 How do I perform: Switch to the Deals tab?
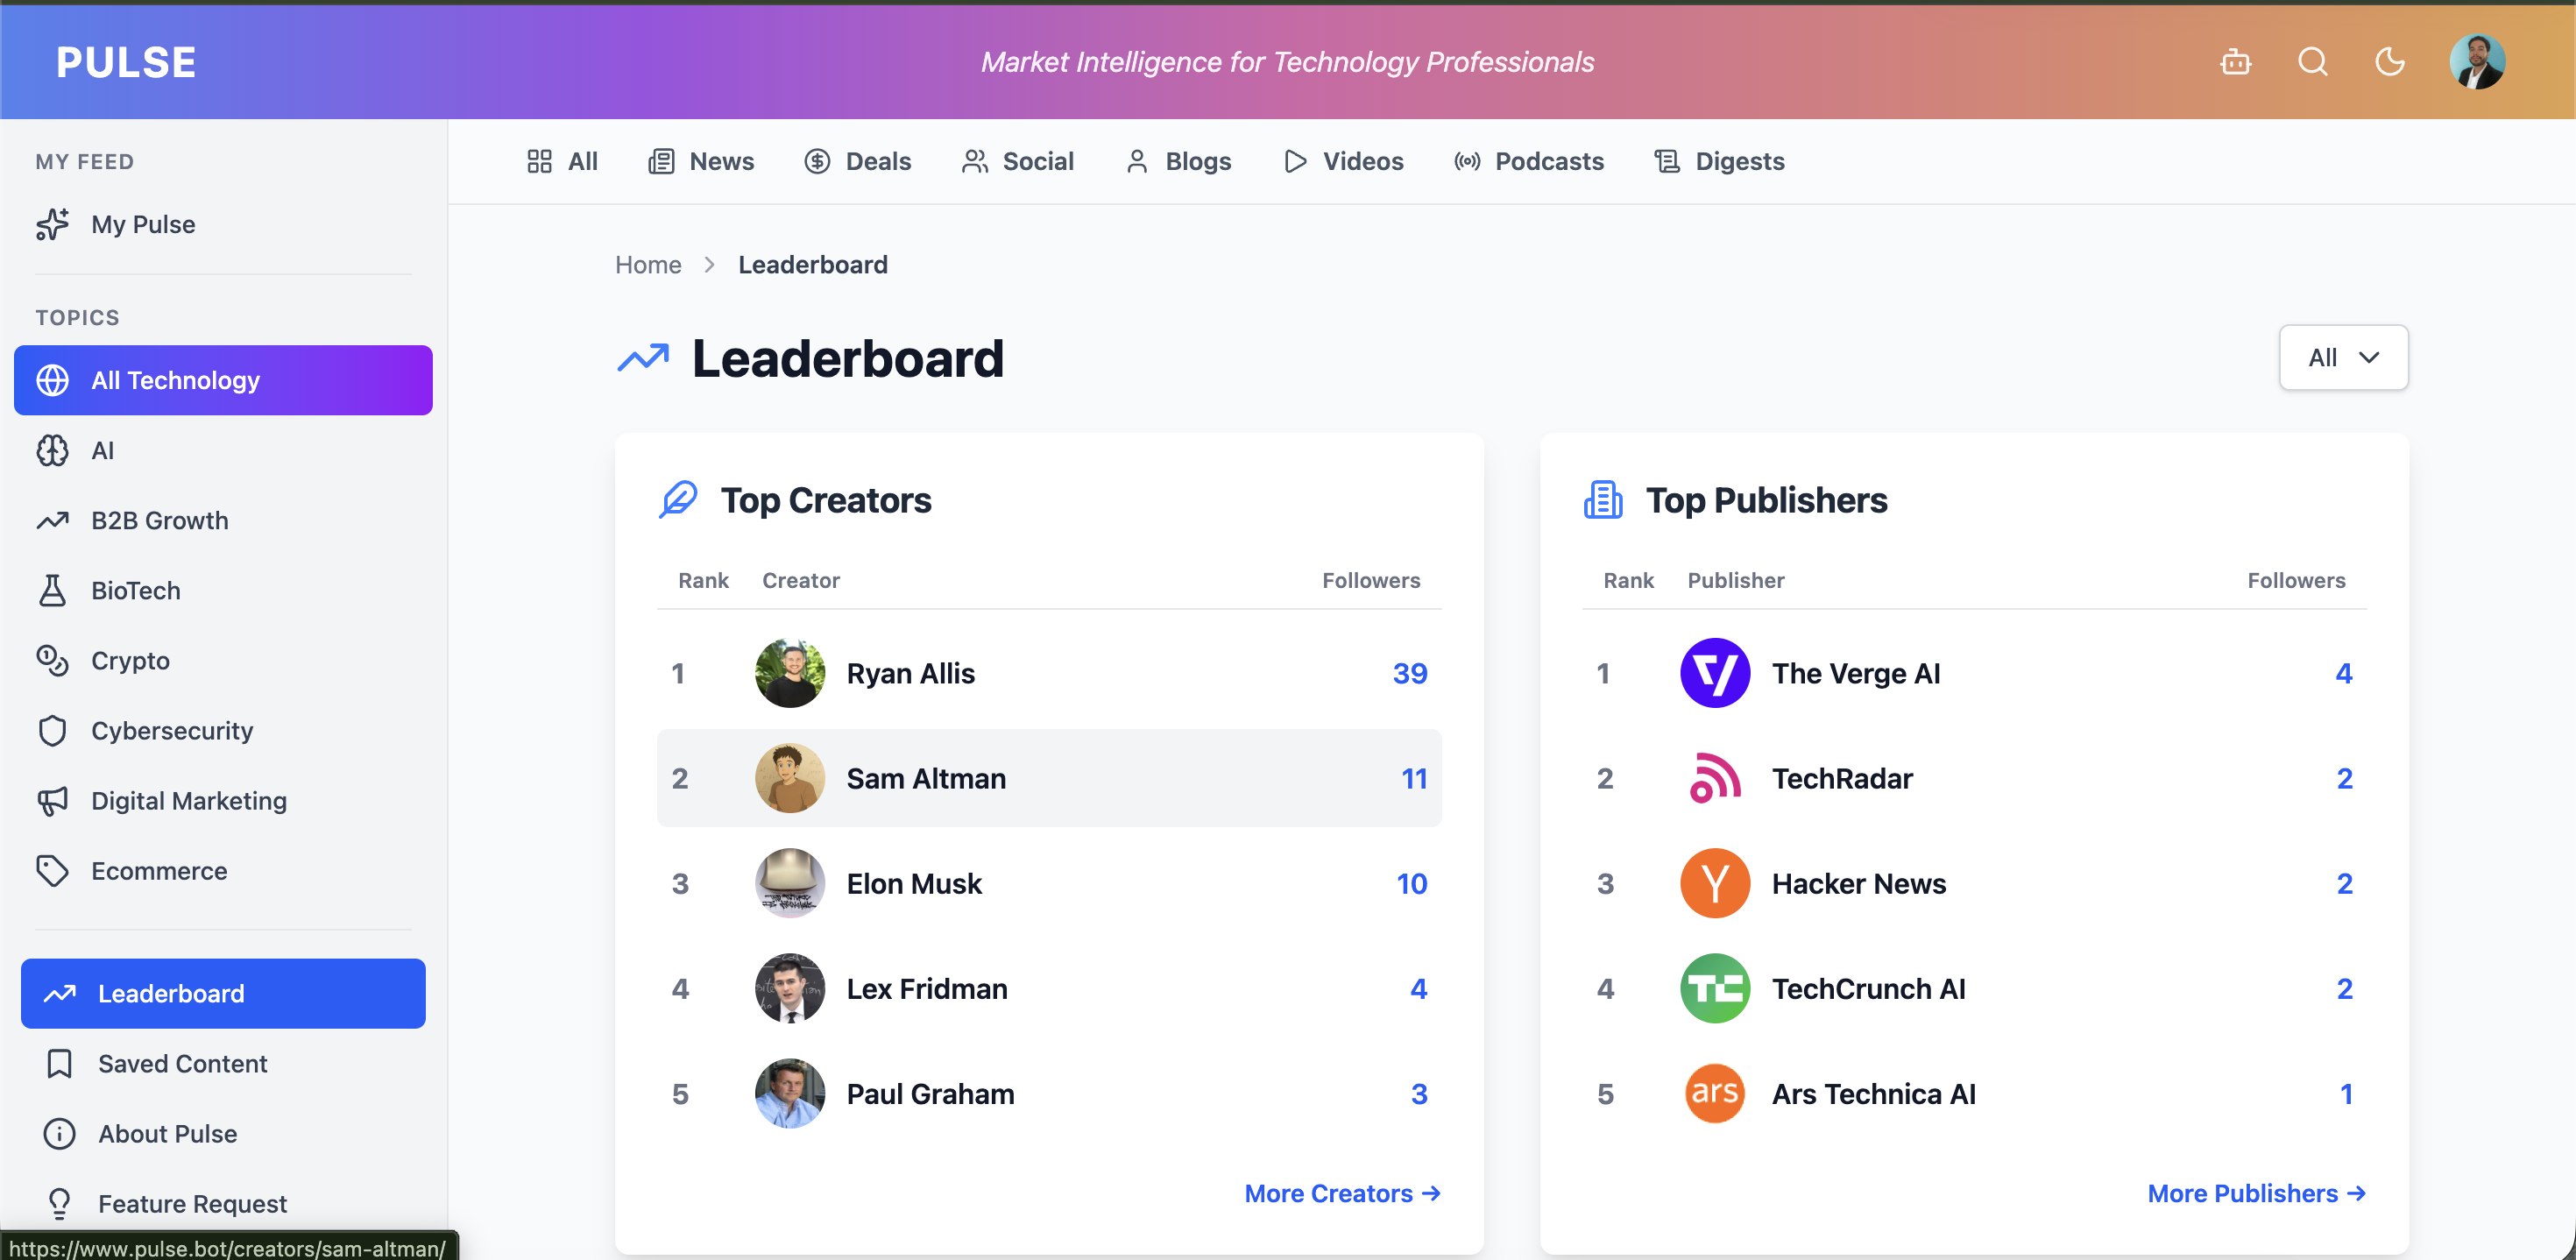tap(858, 161)
